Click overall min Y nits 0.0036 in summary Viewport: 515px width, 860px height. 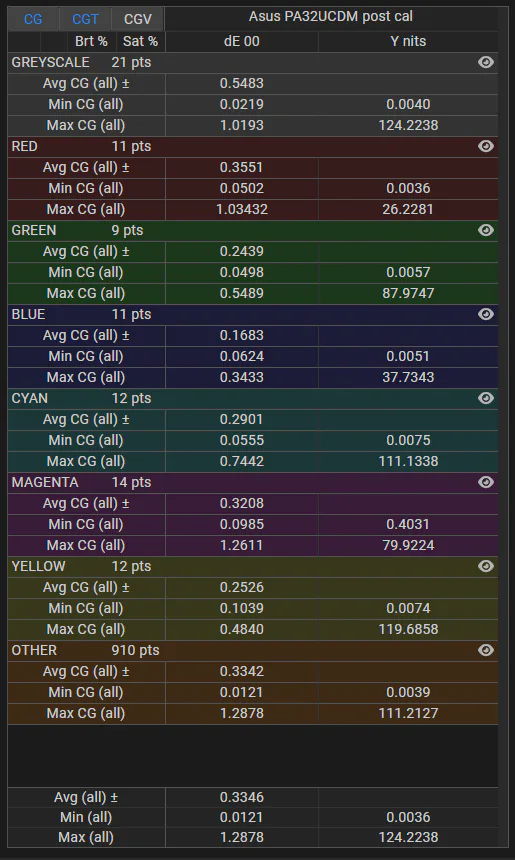[408, 817]
